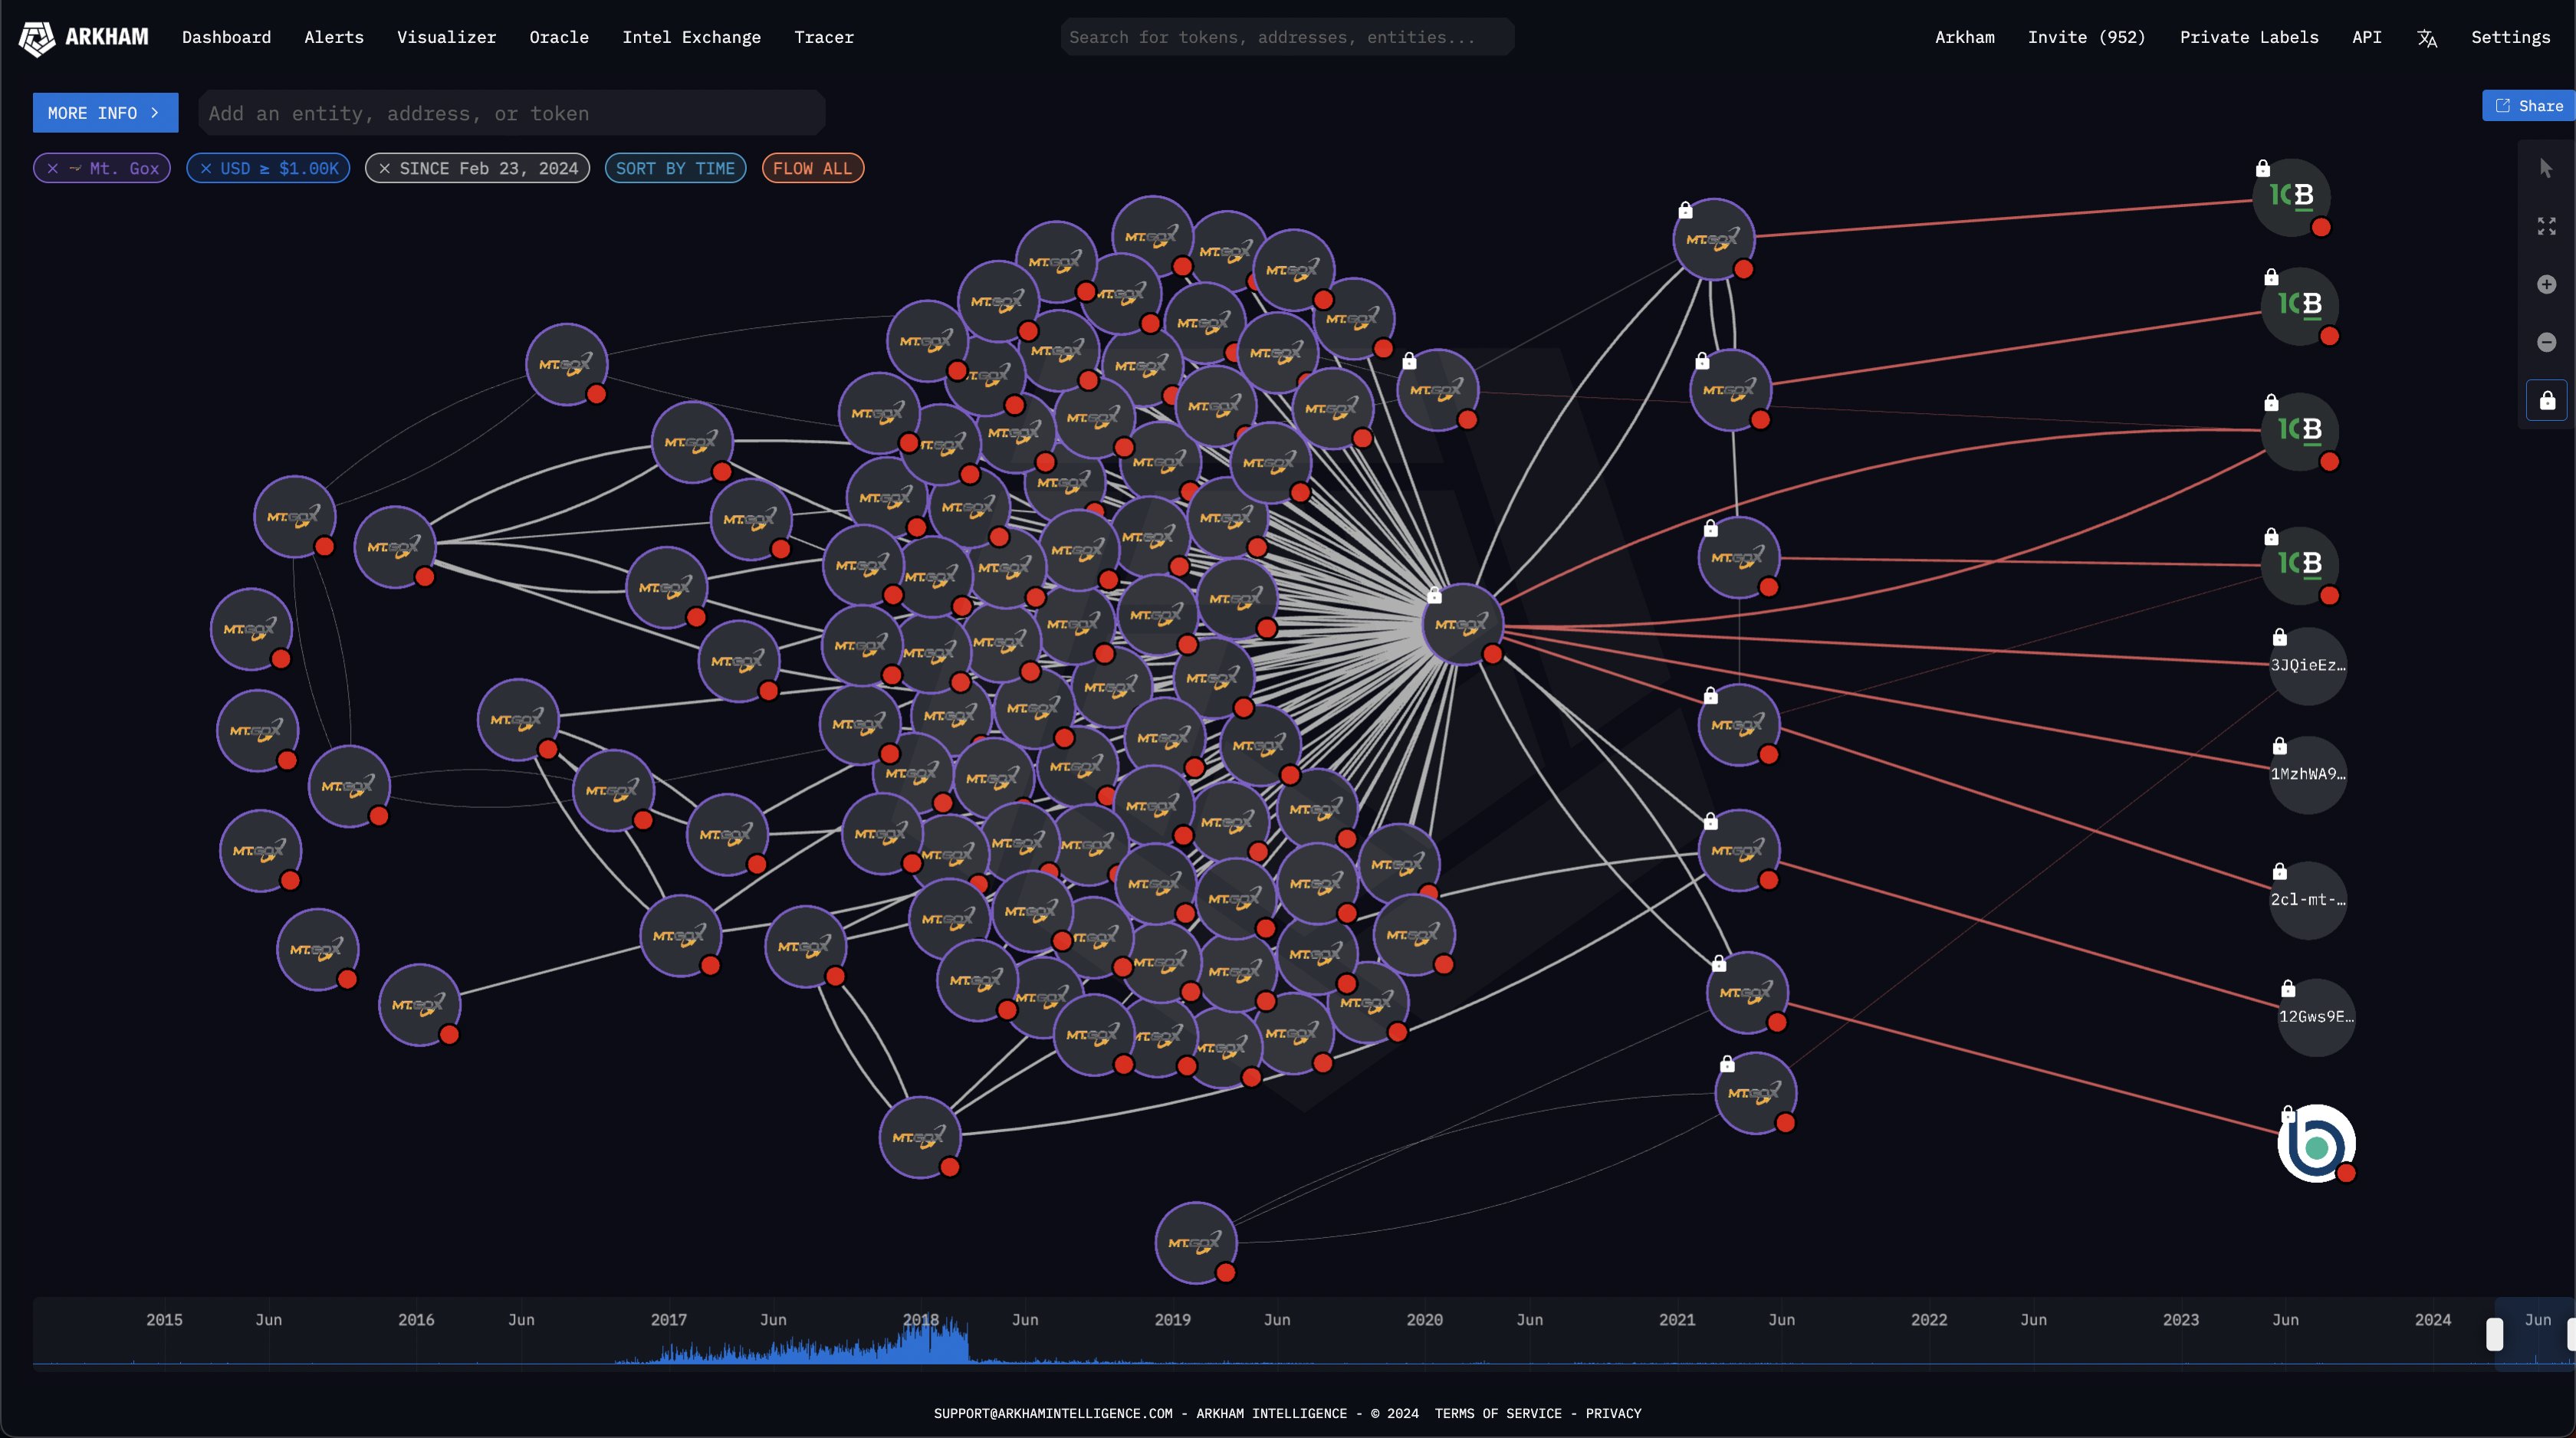Image resolution: width=2576 pixels, height=1438 pixels.
Task: Unlock the central hub node lock icon
Action: point(1434,595)
